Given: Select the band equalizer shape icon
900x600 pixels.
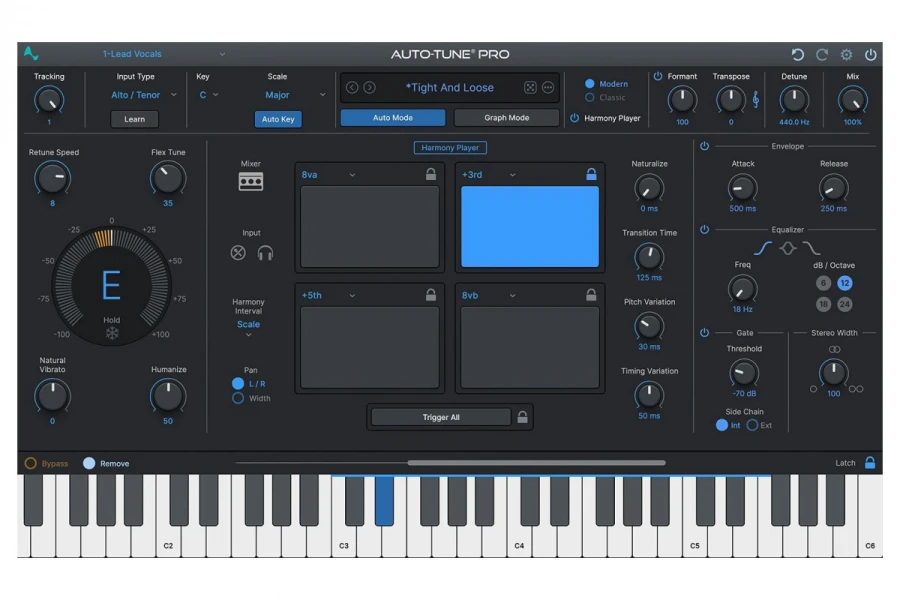Looking at the screenshot, I should [788, 248].
